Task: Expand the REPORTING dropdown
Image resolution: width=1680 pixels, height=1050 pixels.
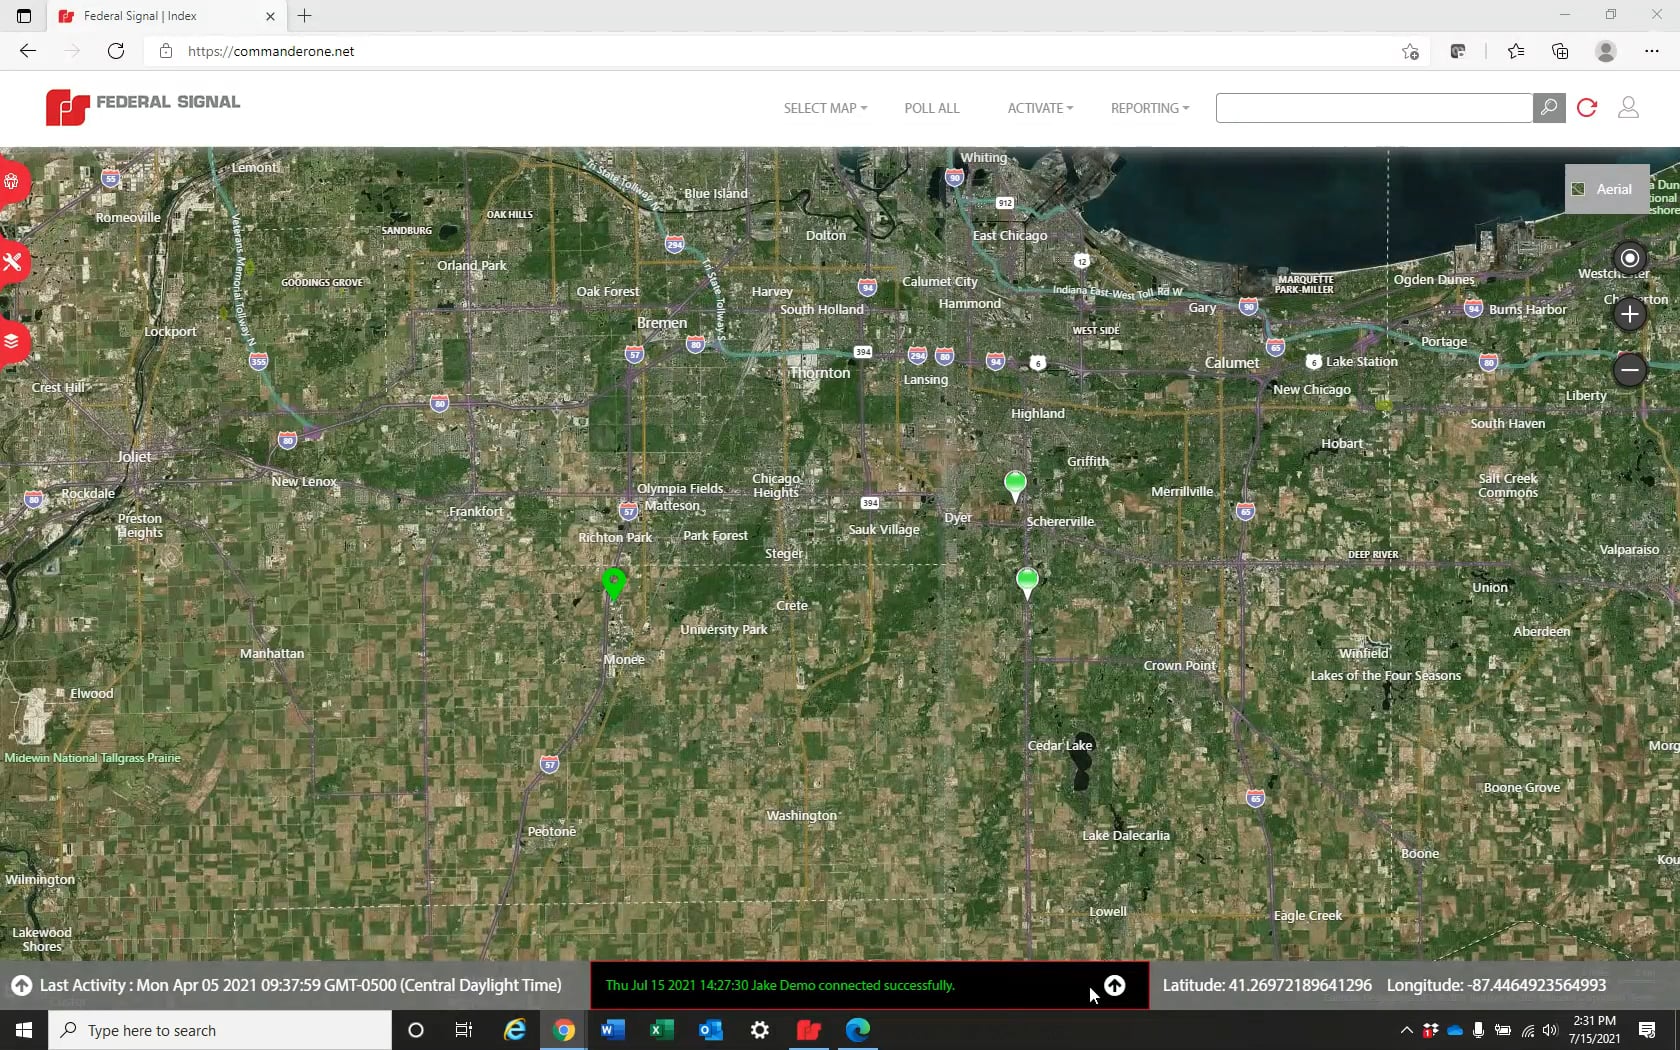Action: 1148,108
